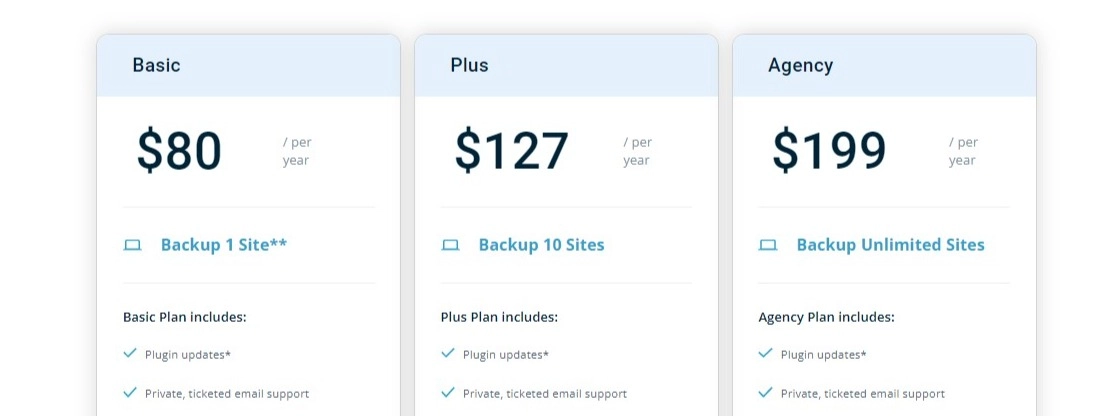The image size is (1093, 416).
Task: Click checkmark next to Agency Plugin updates
Action: [x=766, y=353]
